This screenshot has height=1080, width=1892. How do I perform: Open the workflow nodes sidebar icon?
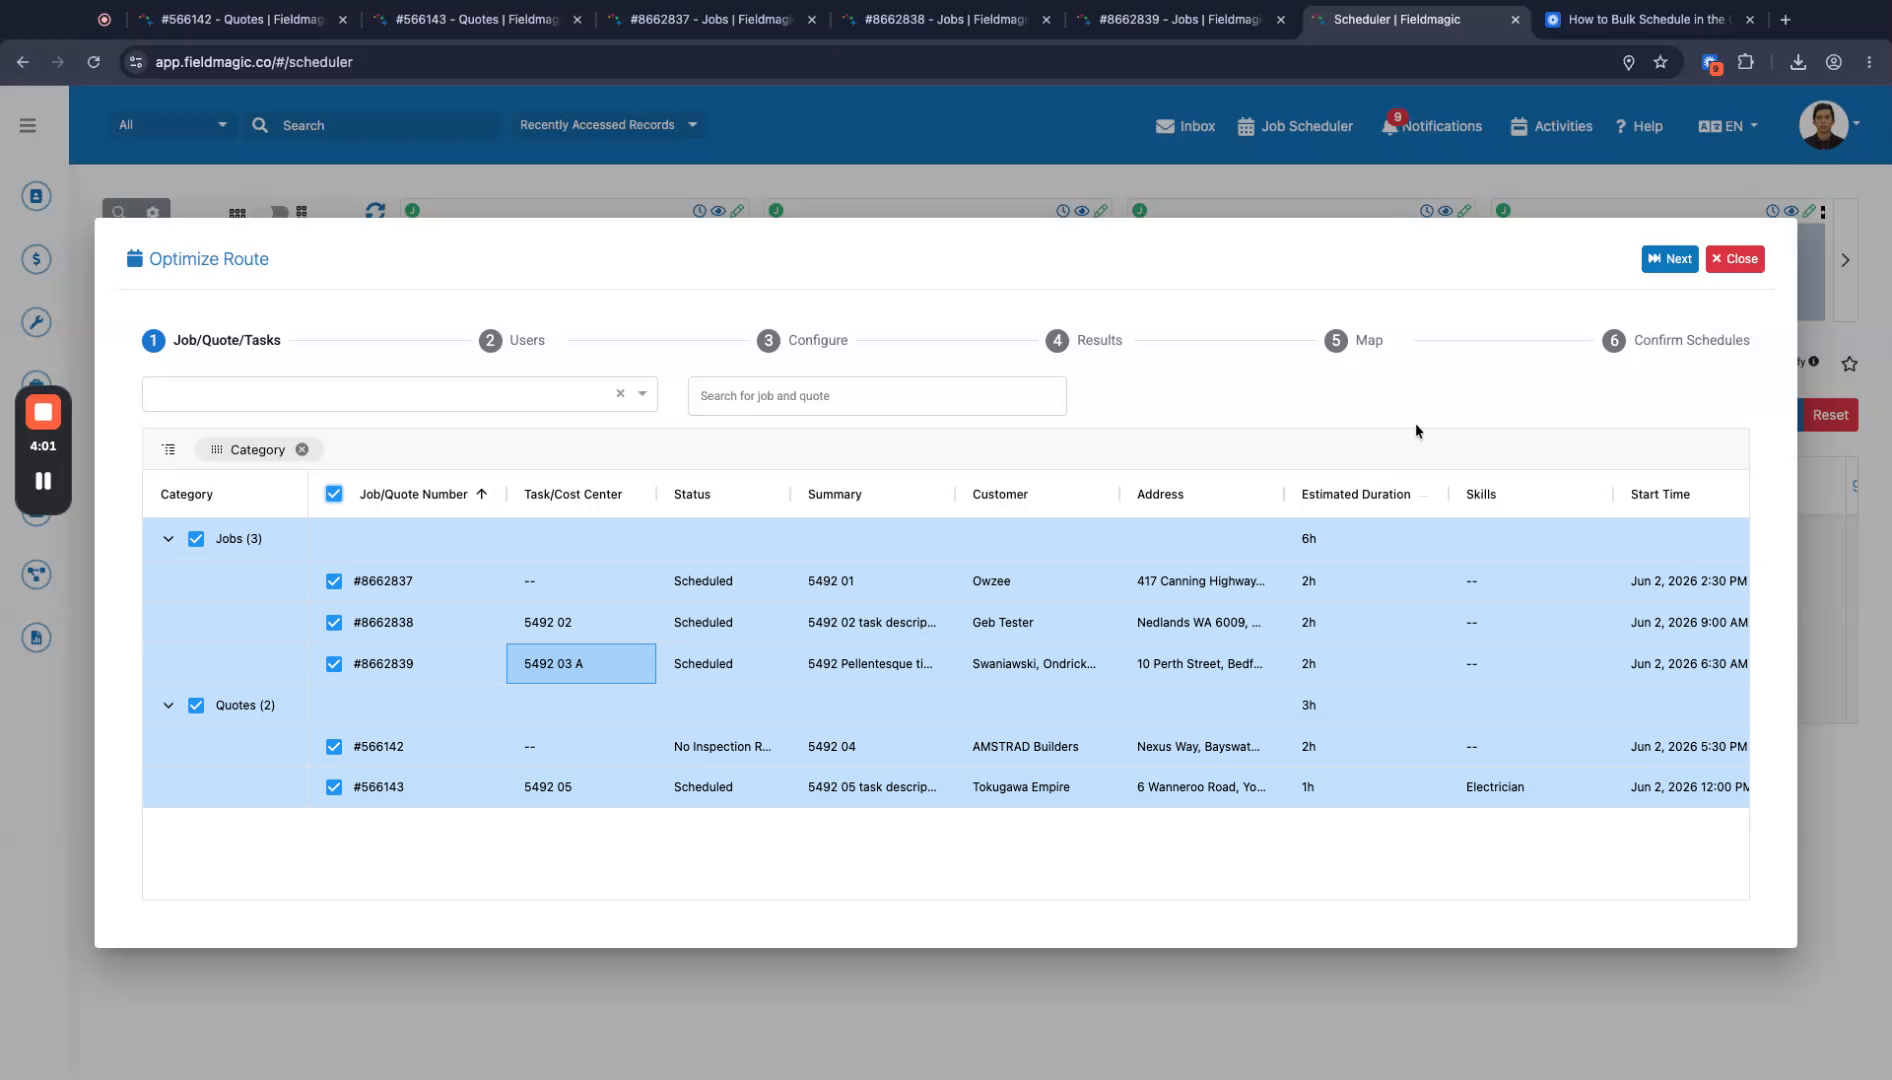[36, 574]
